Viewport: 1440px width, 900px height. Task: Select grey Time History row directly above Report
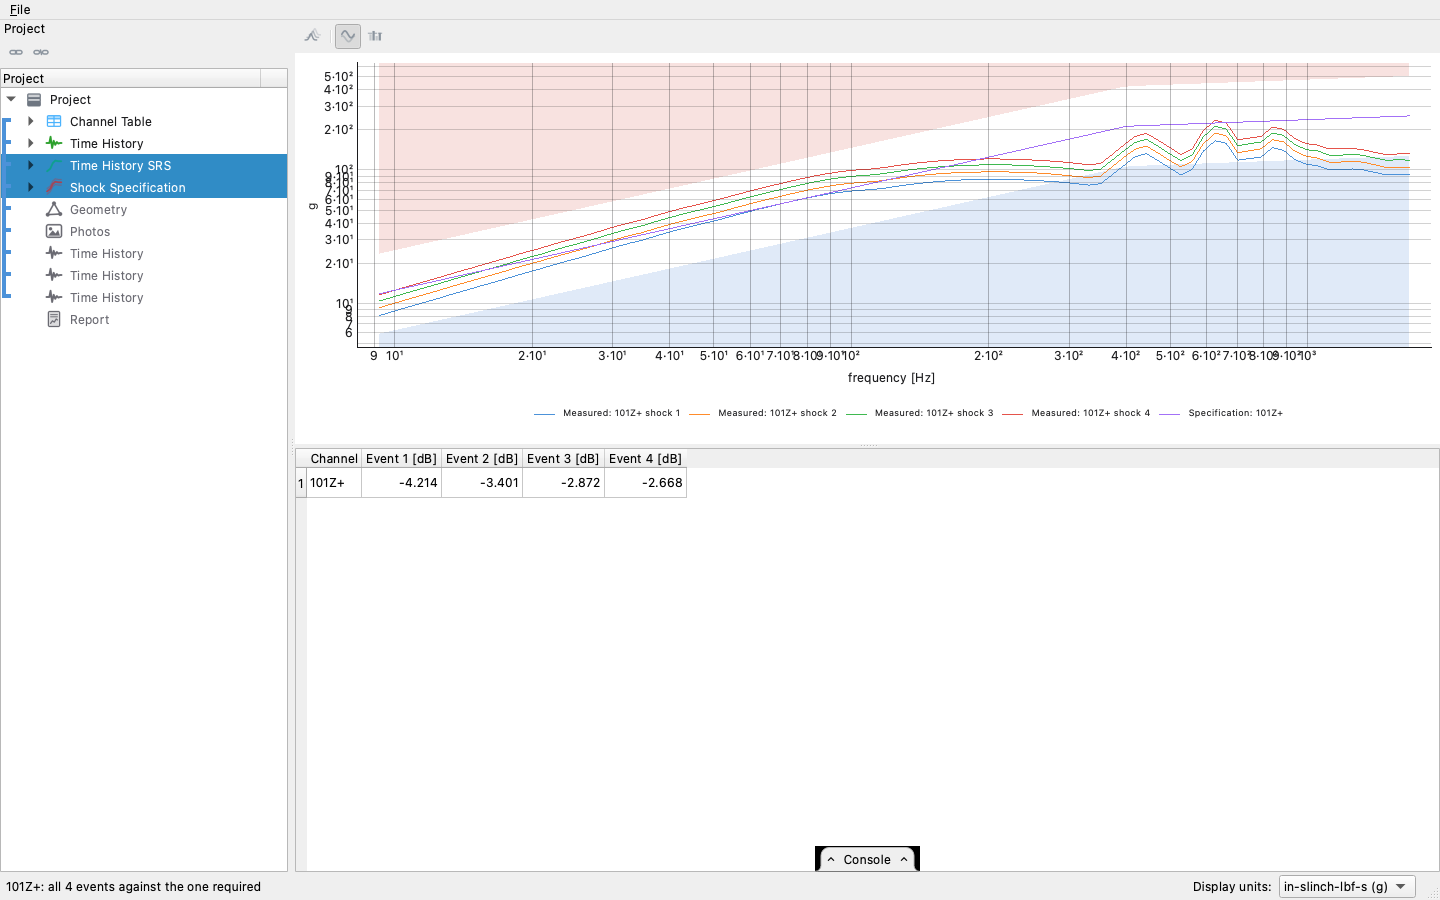click(144, 297)
